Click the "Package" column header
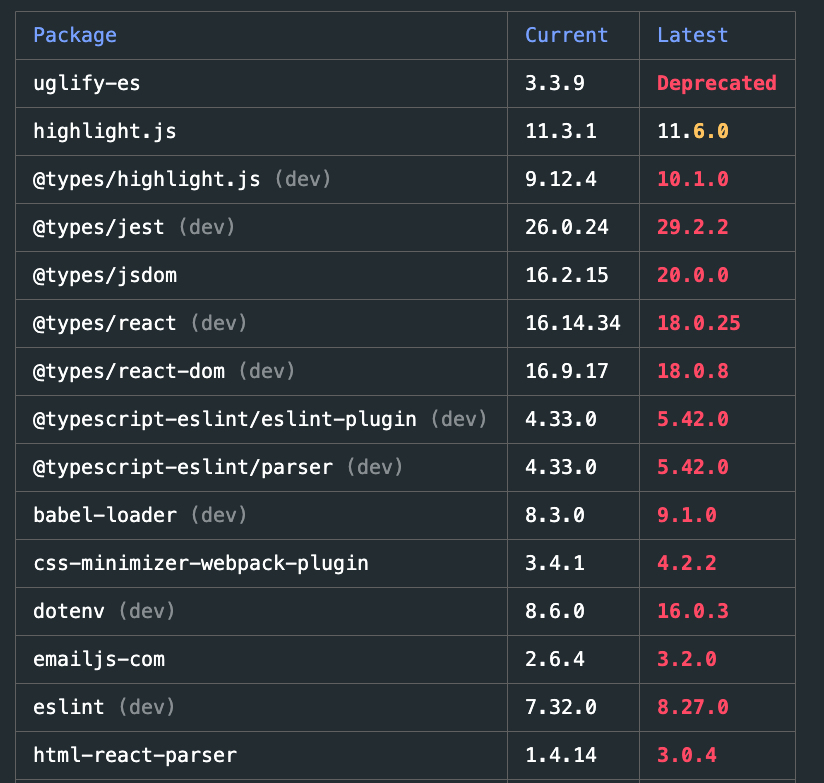Viewport: 824px width, 783px height. pyautogui.click(x=75, y=35)
